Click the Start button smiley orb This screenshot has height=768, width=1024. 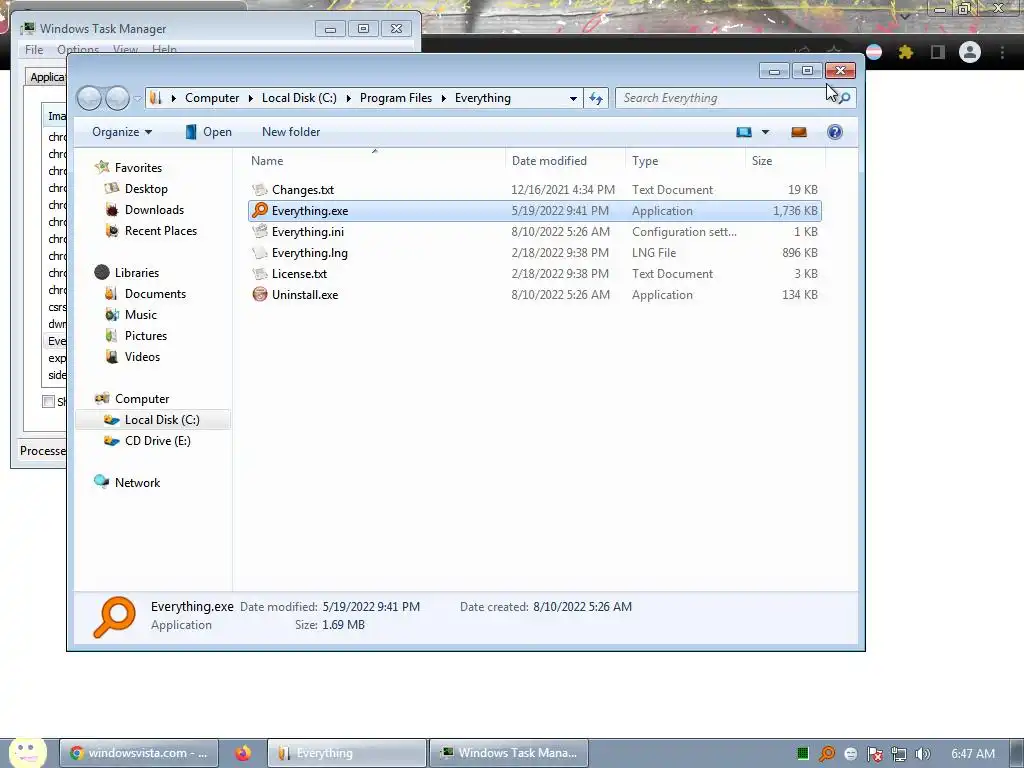click(27, 752)
